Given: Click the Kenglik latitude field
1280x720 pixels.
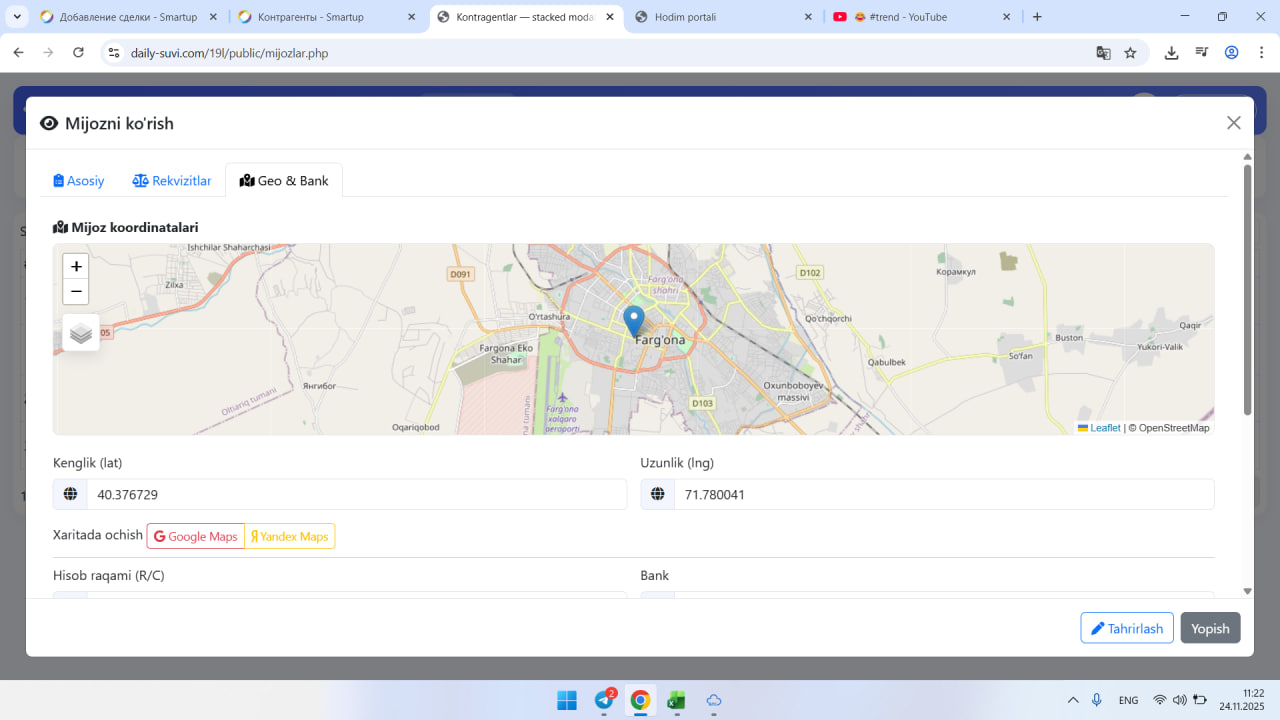Looking at the screenshot, I should coord(356,494).
